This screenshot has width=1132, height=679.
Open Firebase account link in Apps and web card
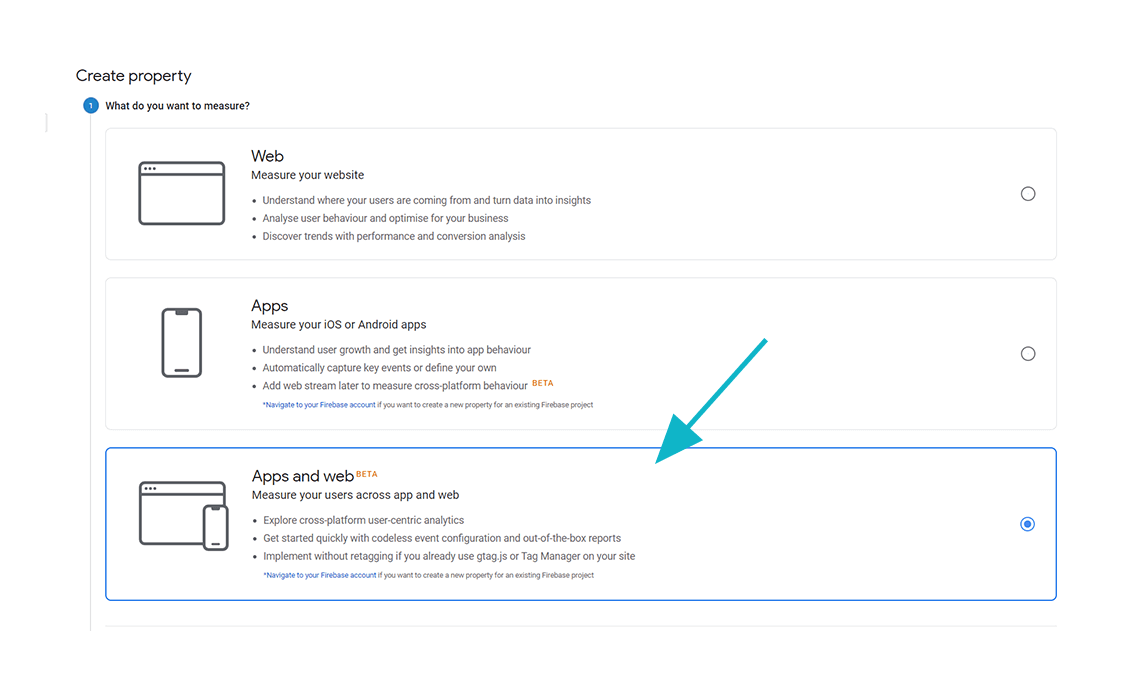(321, 575)
